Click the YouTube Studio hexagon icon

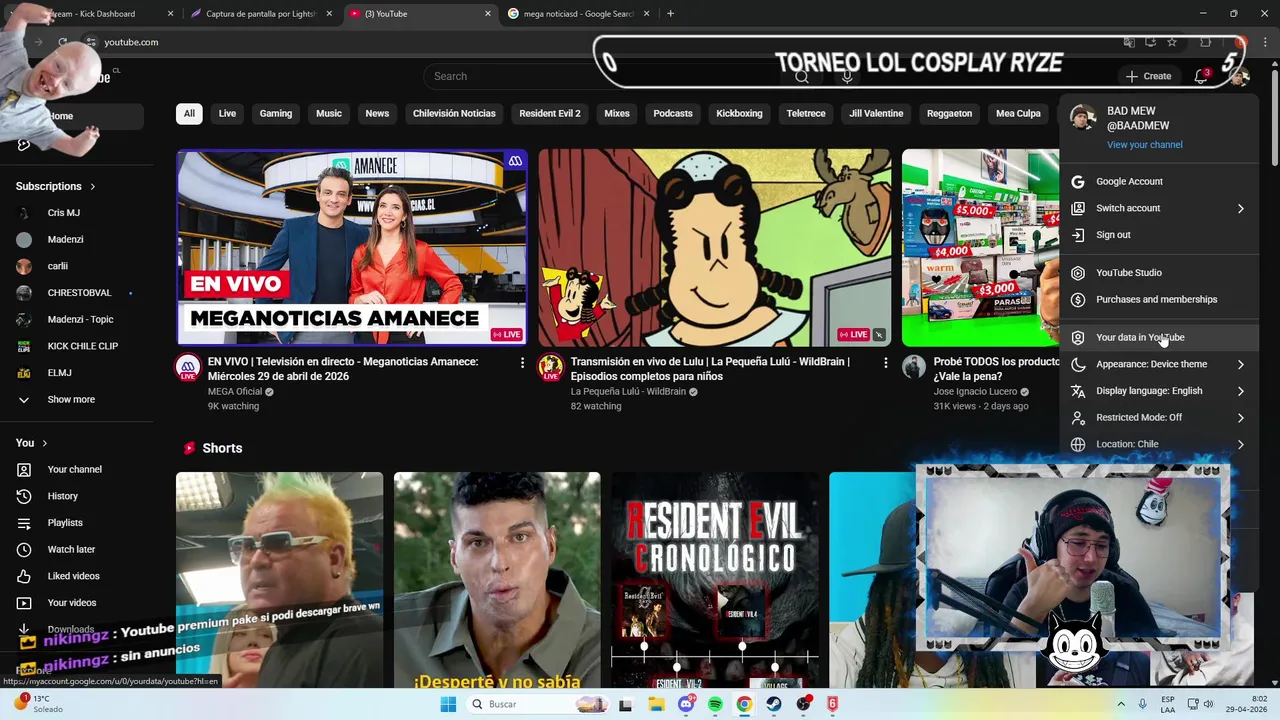coord(1078,272)
